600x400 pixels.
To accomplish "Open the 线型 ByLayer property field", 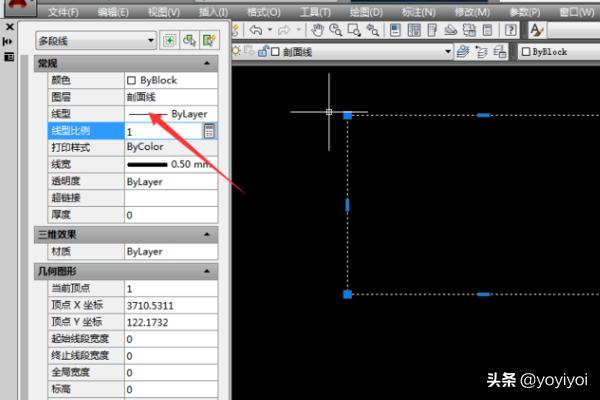I will 171,114.
